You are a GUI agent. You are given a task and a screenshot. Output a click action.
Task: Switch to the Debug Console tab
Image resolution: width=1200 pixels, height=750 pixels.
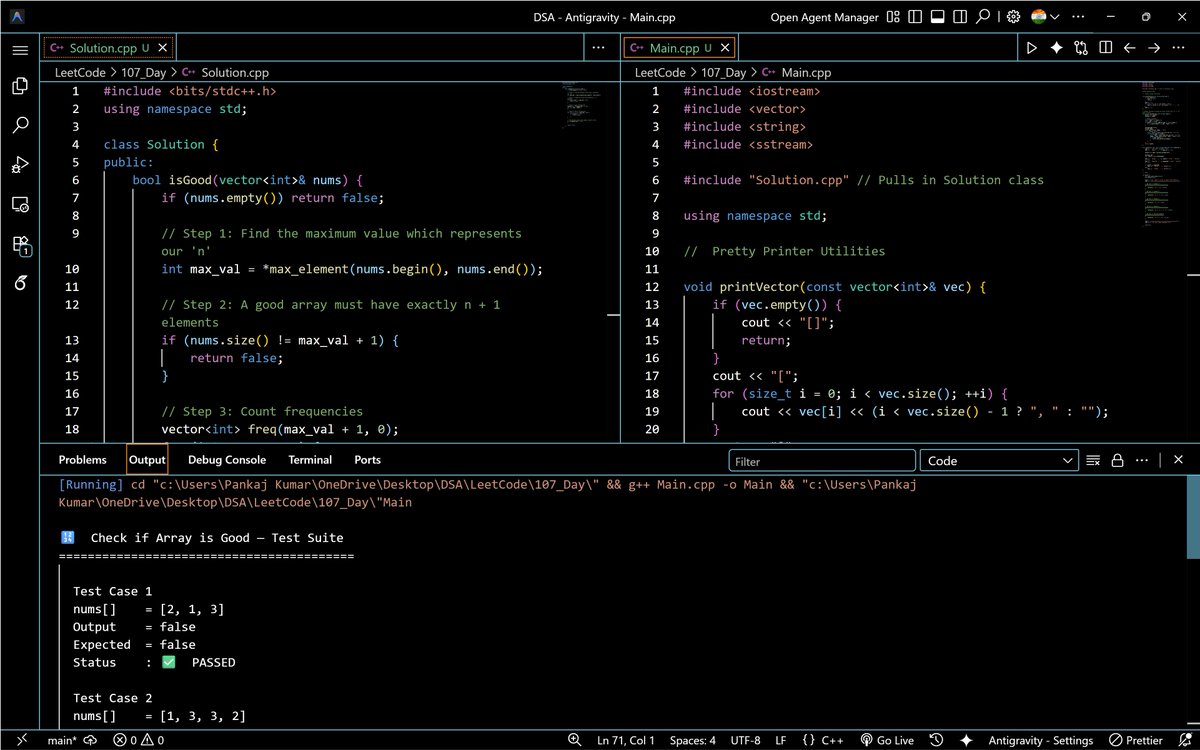point(227,460)
